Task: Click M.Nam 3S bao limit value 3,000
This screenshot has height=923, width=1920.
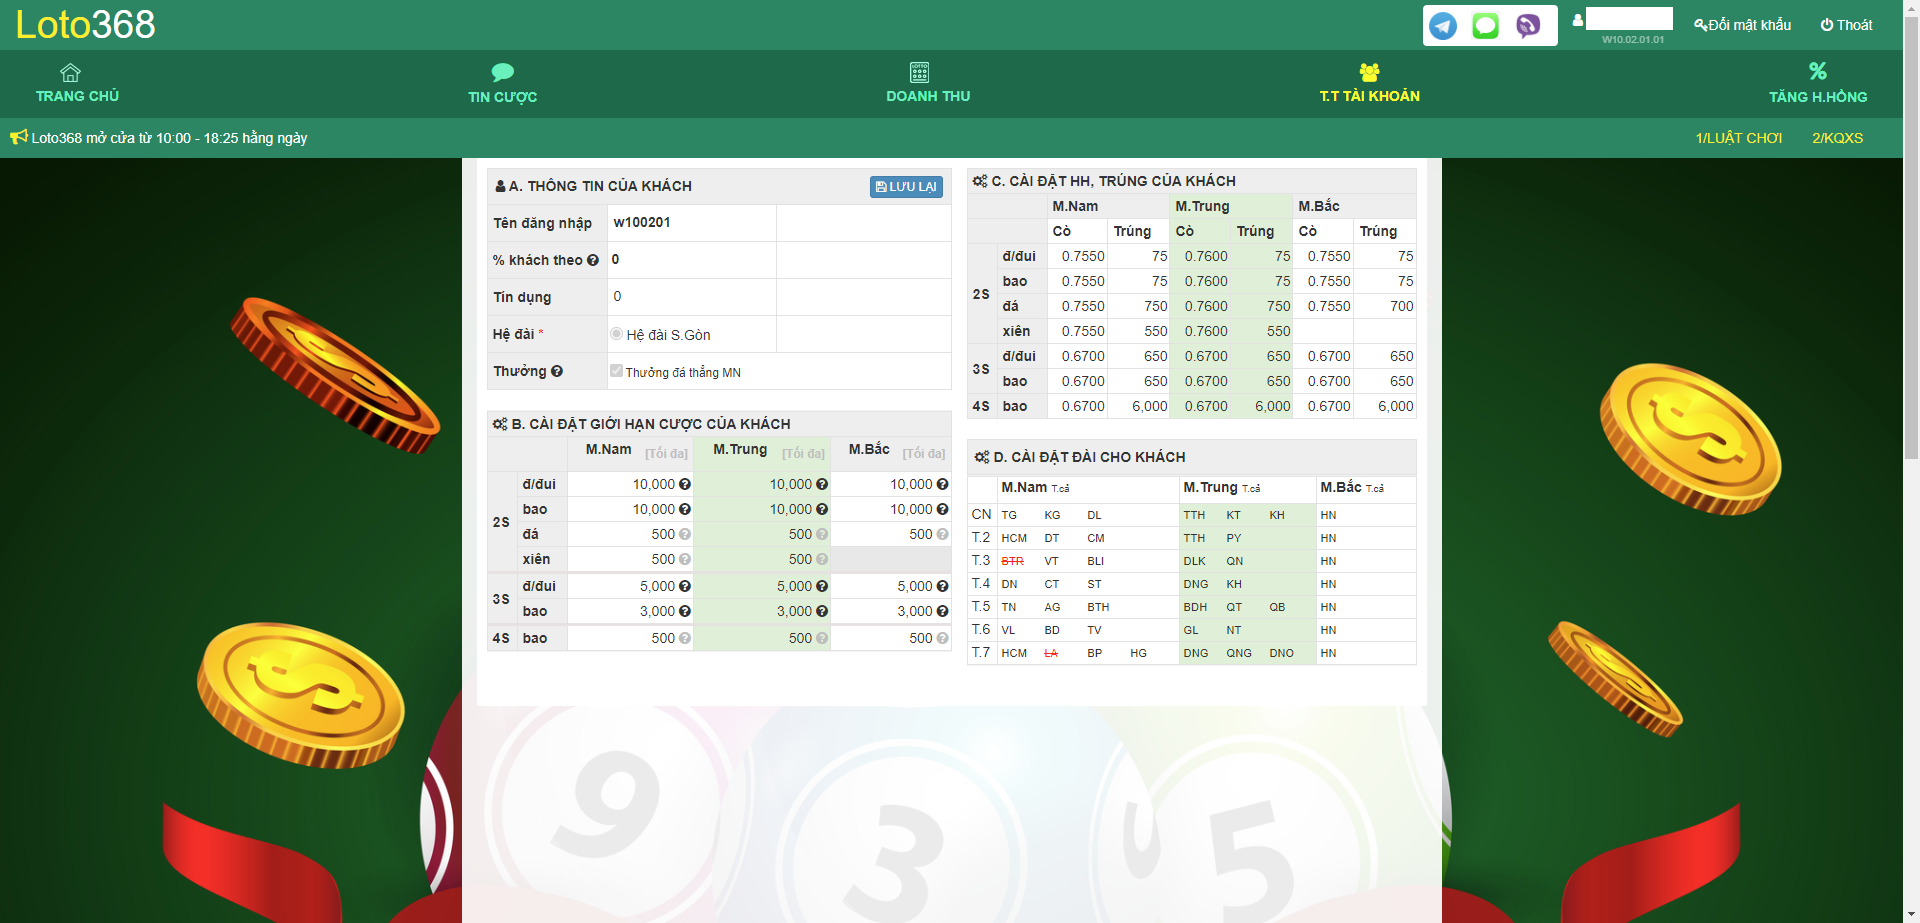Action: [657, 611]
